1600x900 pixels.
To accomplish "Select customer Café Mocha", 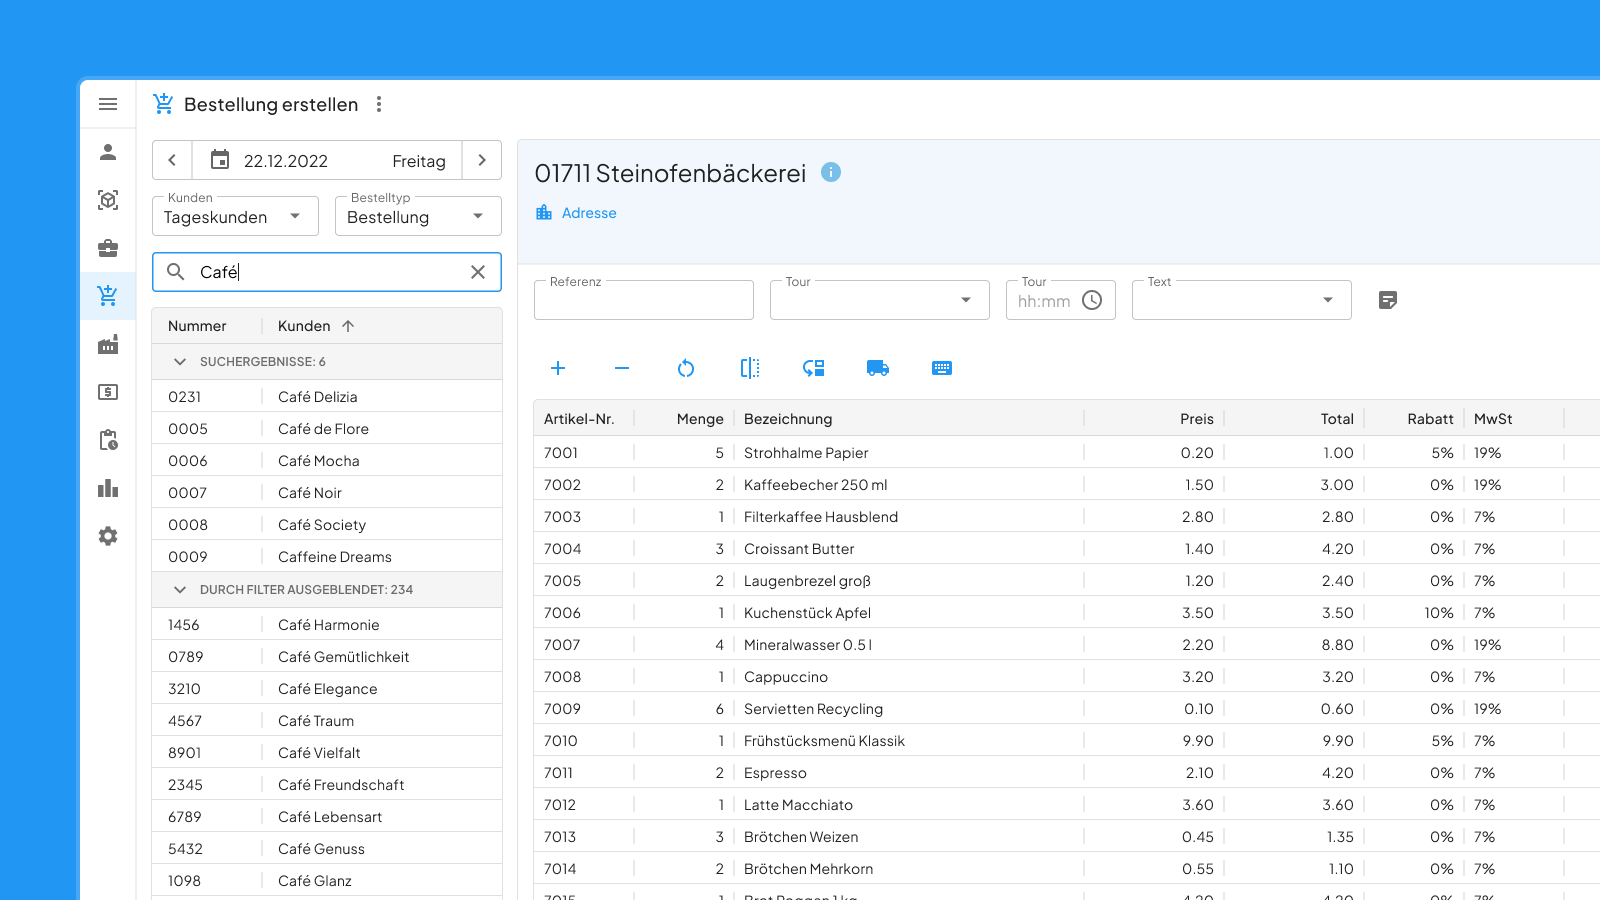I will click(x=327, y=461).
